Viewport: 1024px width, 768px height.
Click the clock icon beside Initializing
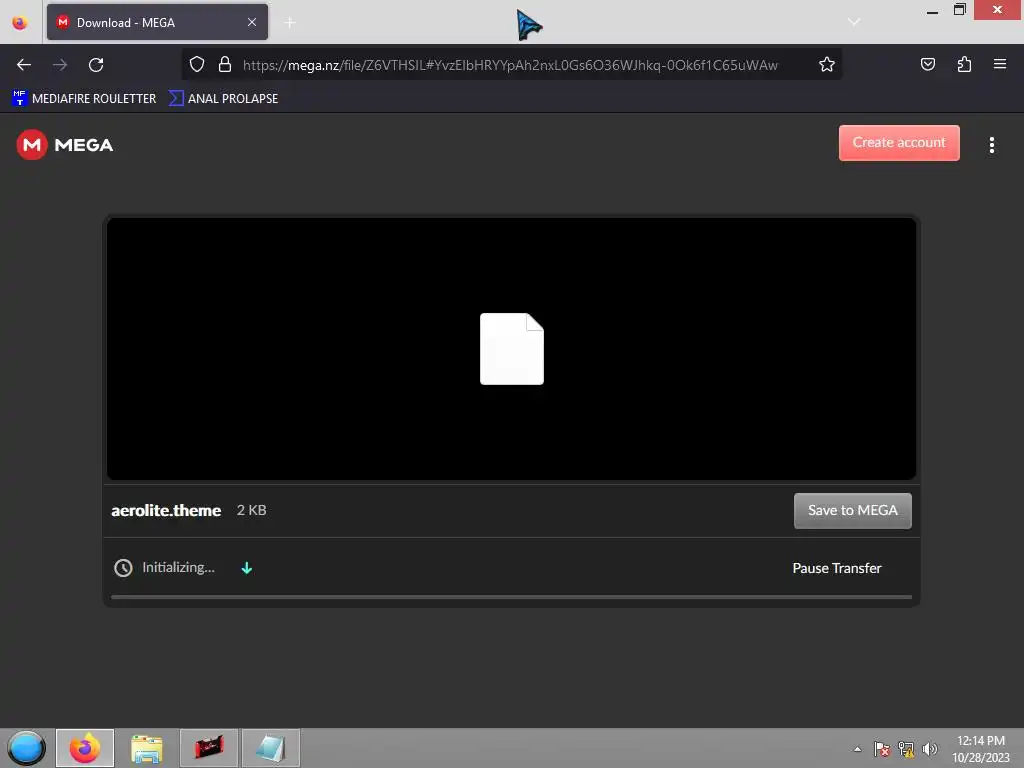[x=123, y=568]
